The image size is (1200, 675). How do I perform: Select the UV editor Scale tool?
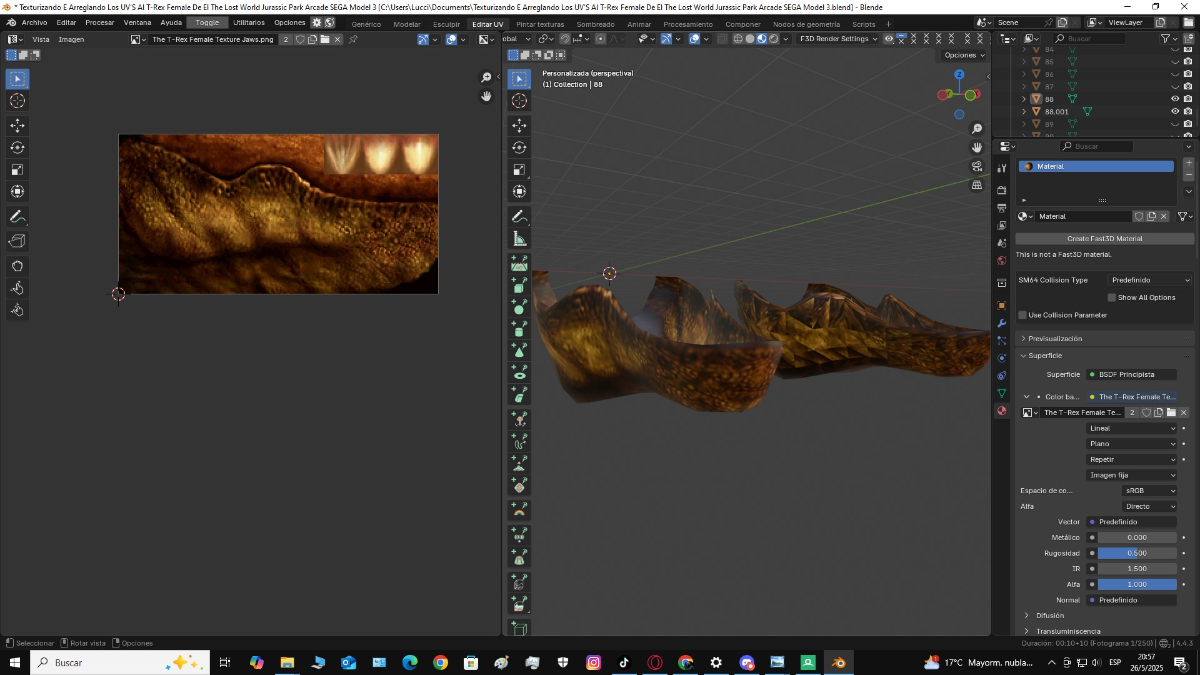(18, 169)
